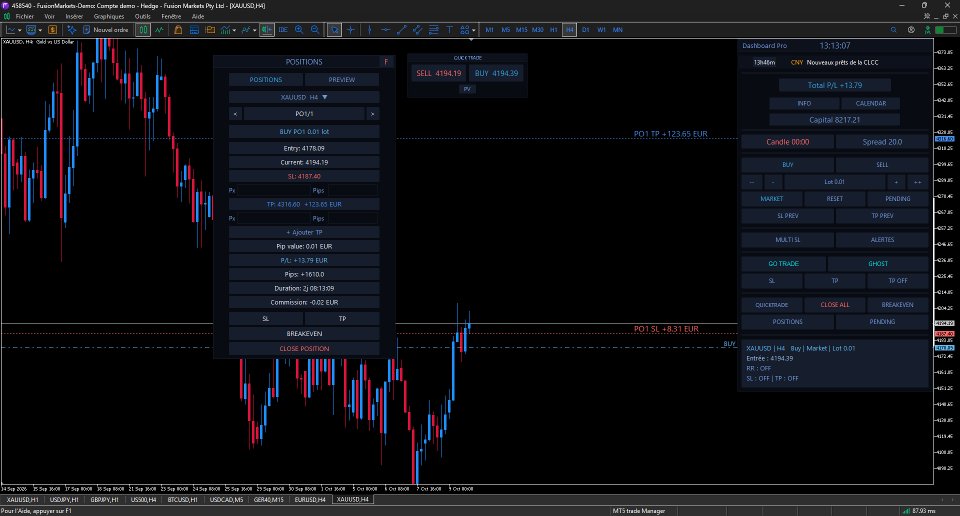Open the shapes objects tool icon
This screenshot has width=960, height=516.
pyautogui.click(x=464, y=29)
